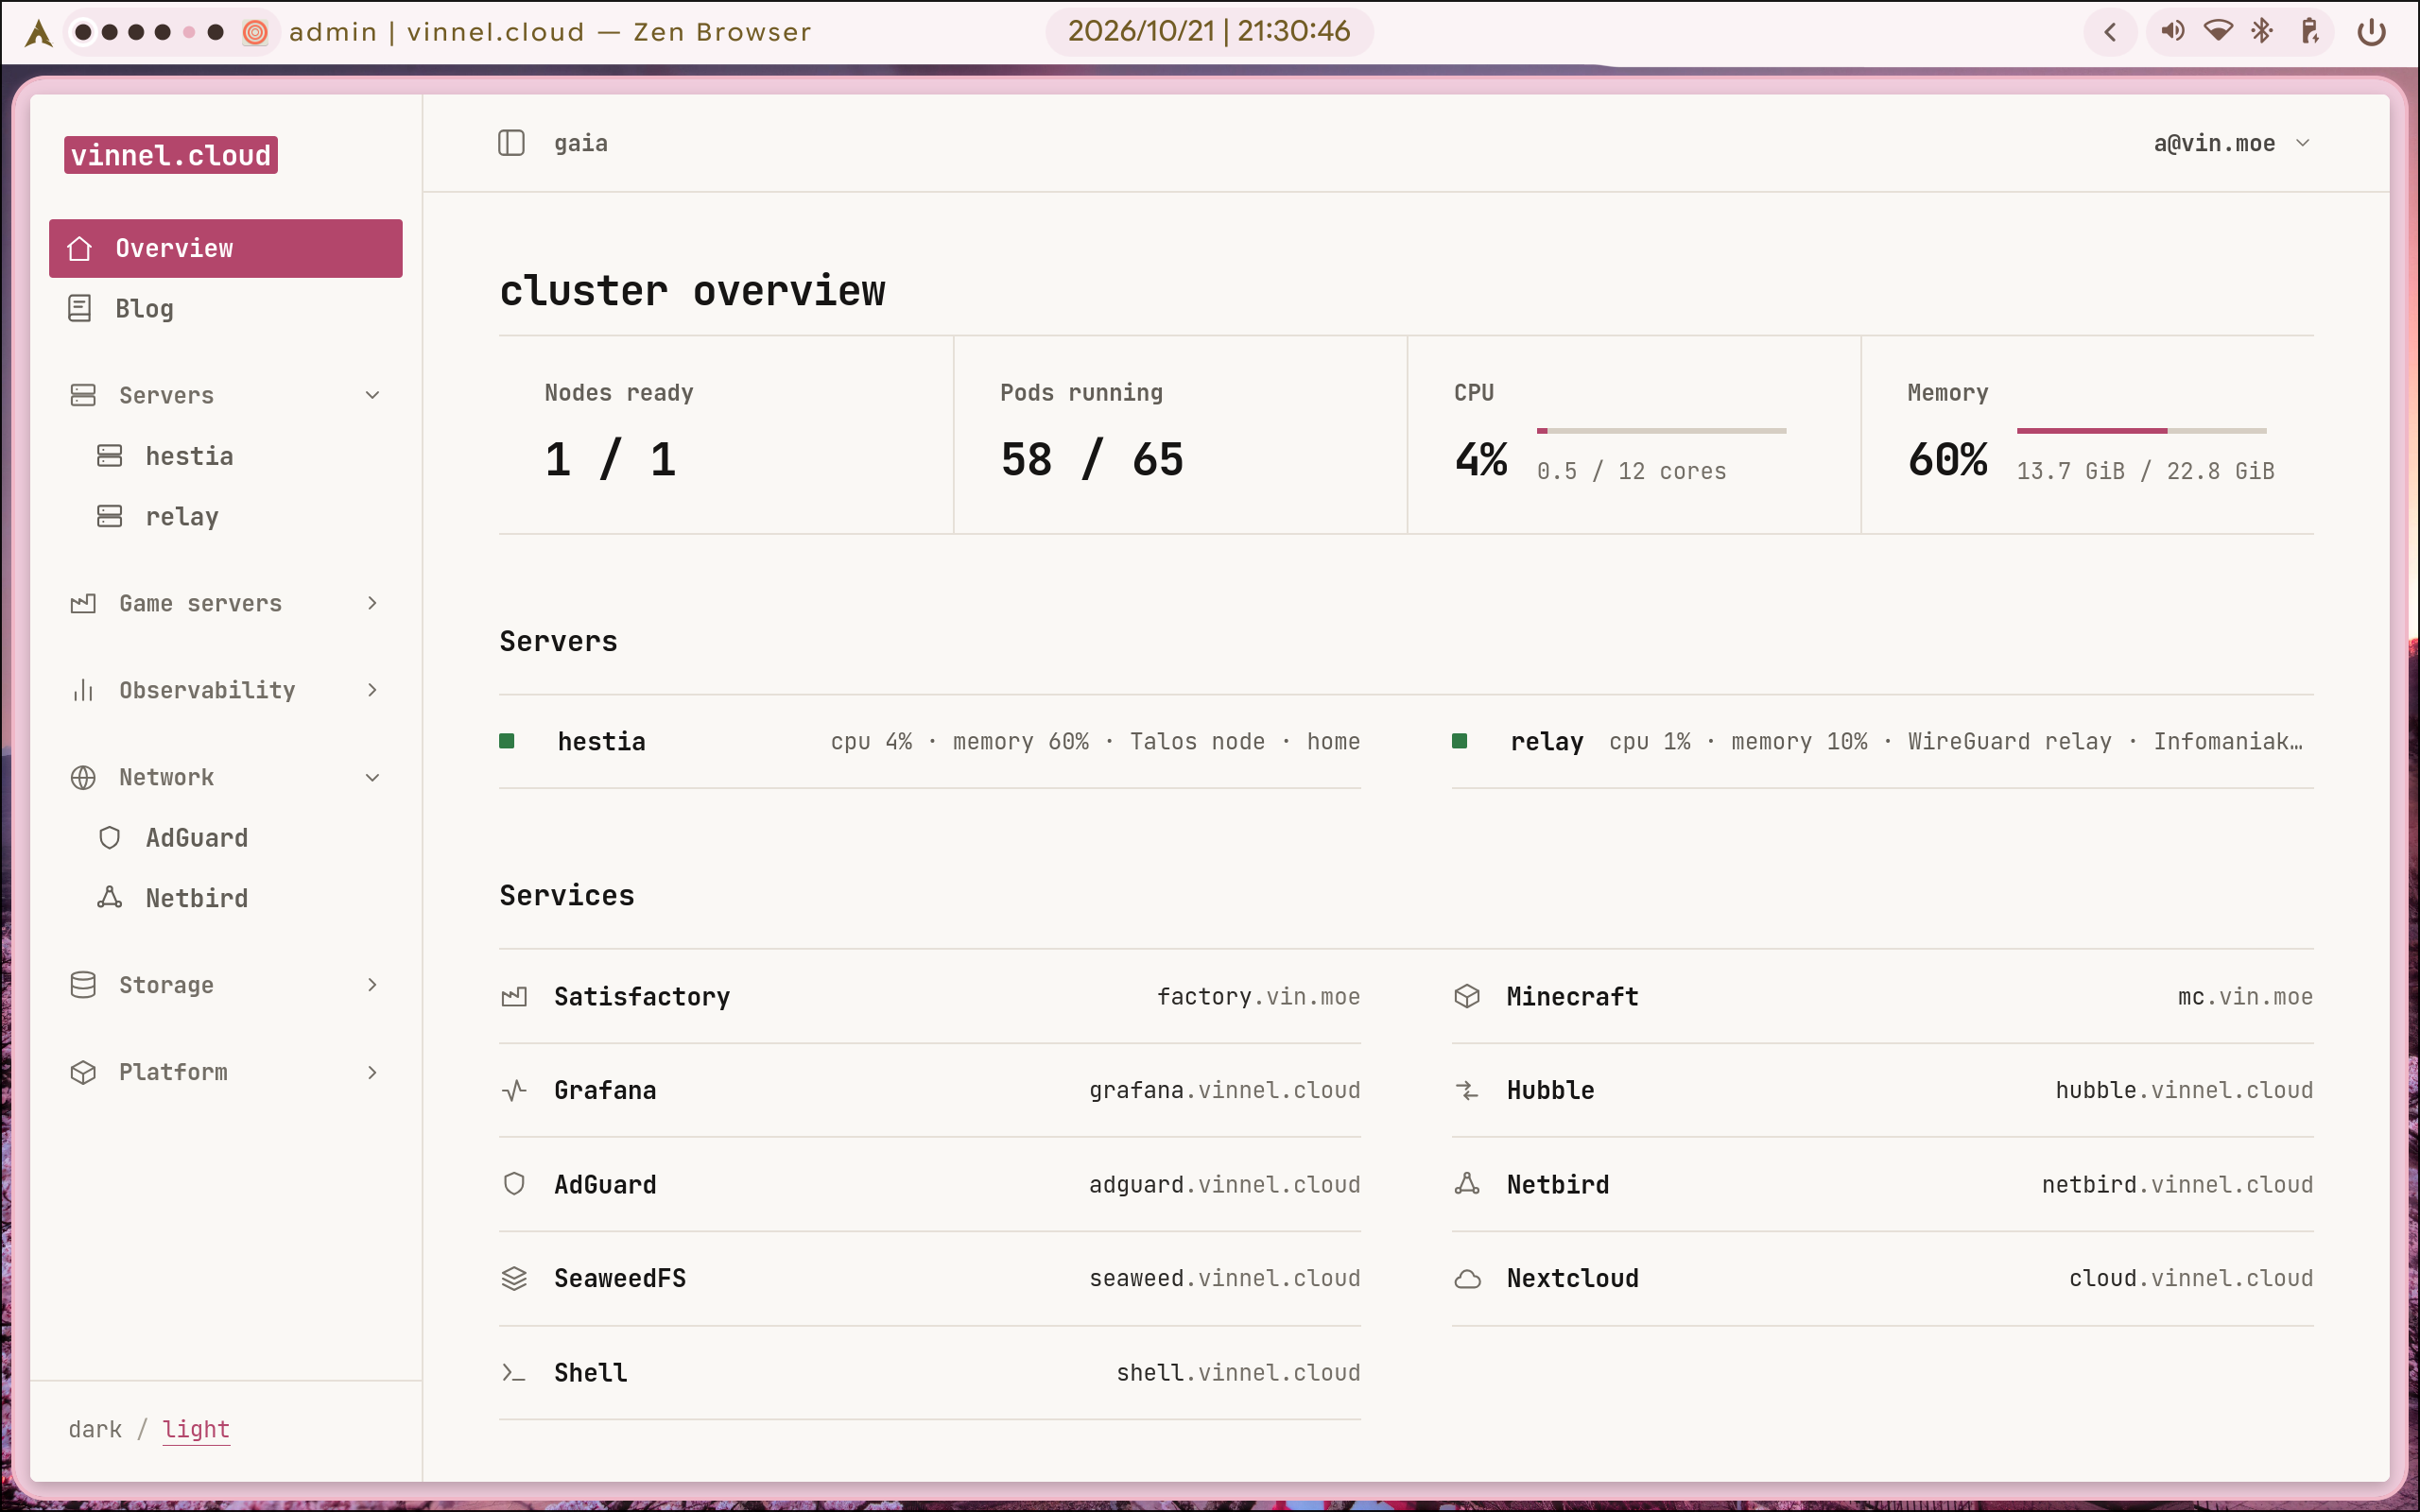Click the Satisfactory factory icon in Services
The image size is (2420, 1512).
[x=514, y=996]
